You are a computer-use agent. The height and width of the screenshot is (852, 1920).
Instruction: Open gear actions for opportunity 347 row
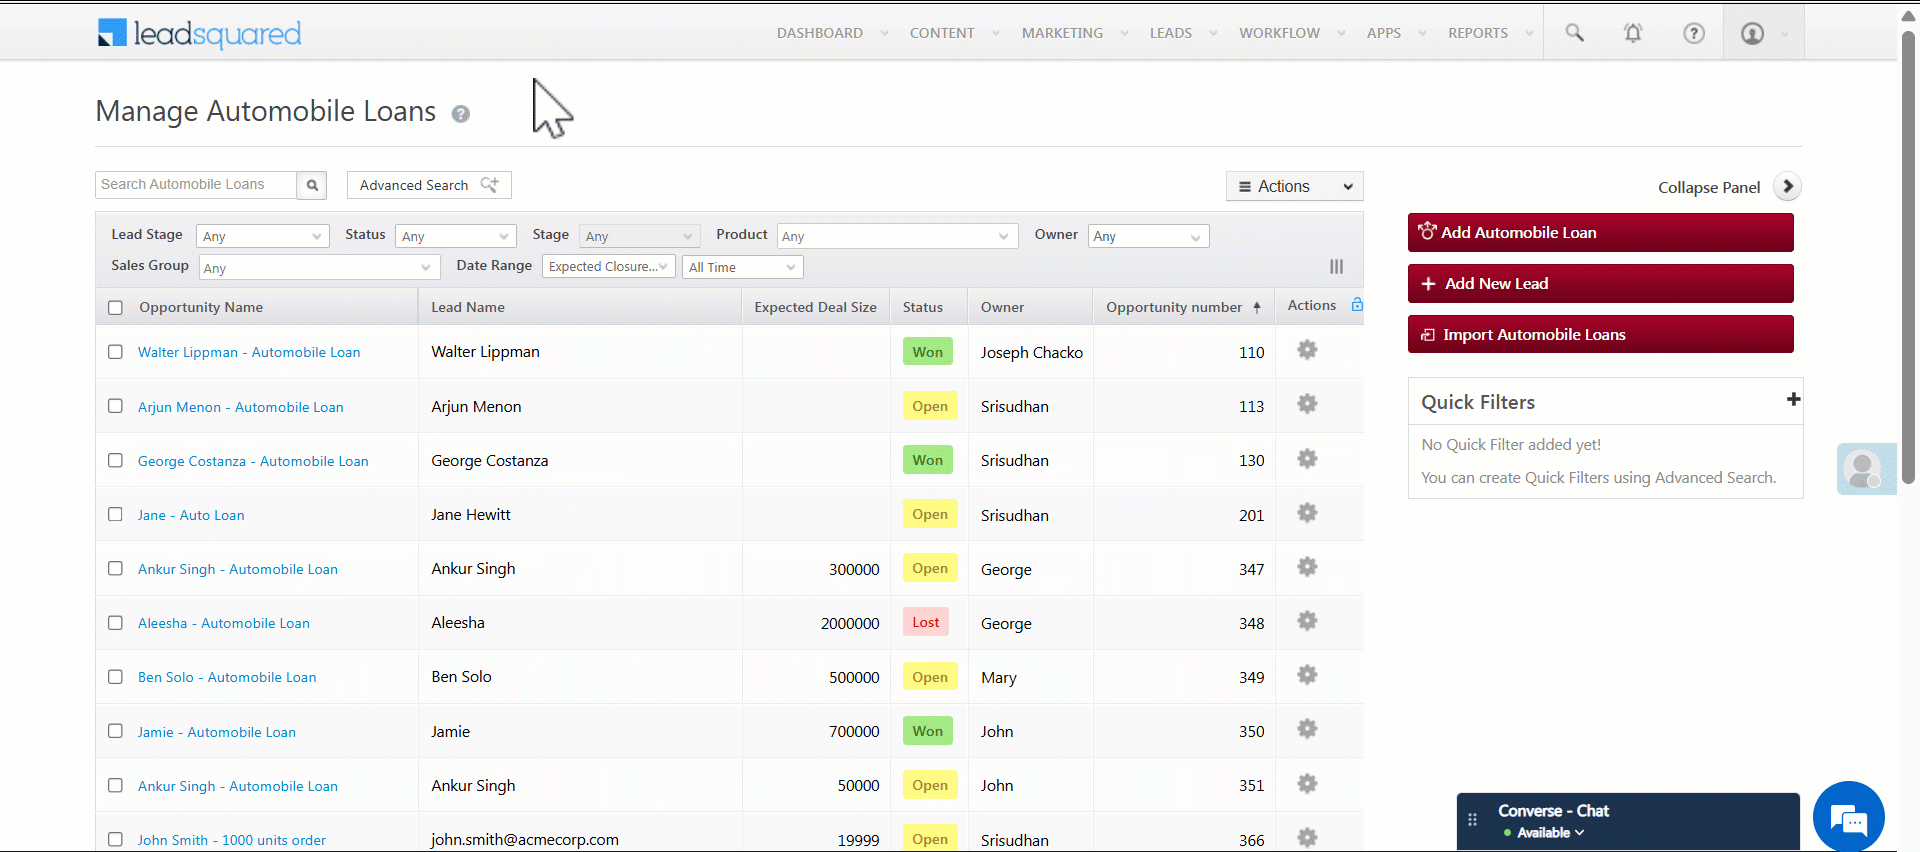(x=1307, y=567)
